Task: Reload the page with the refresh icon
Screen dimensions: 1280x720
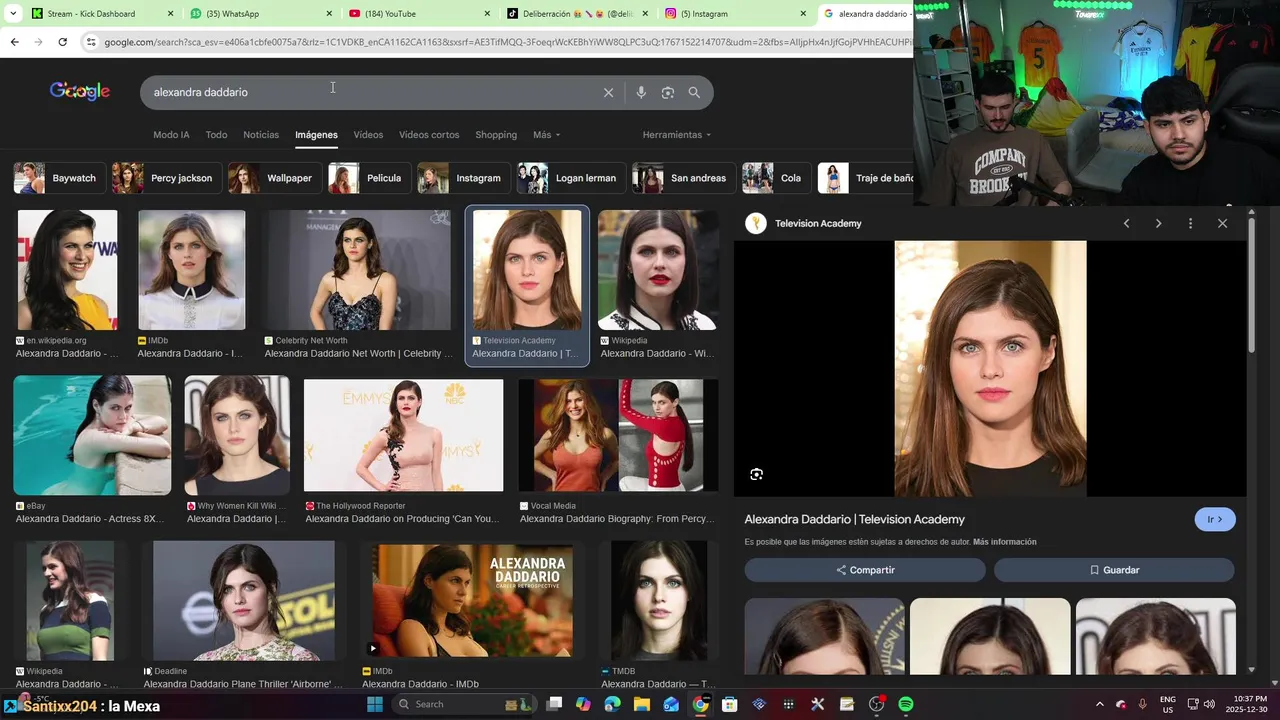Action: tap(62, 42)
